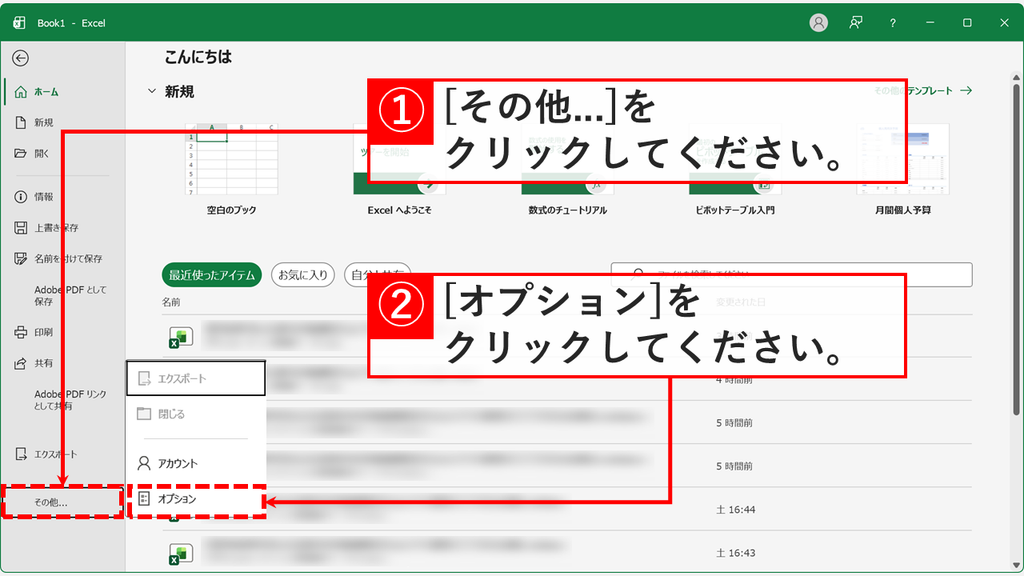
Task: Click the export icon in left sidebar
Action: 21,454
